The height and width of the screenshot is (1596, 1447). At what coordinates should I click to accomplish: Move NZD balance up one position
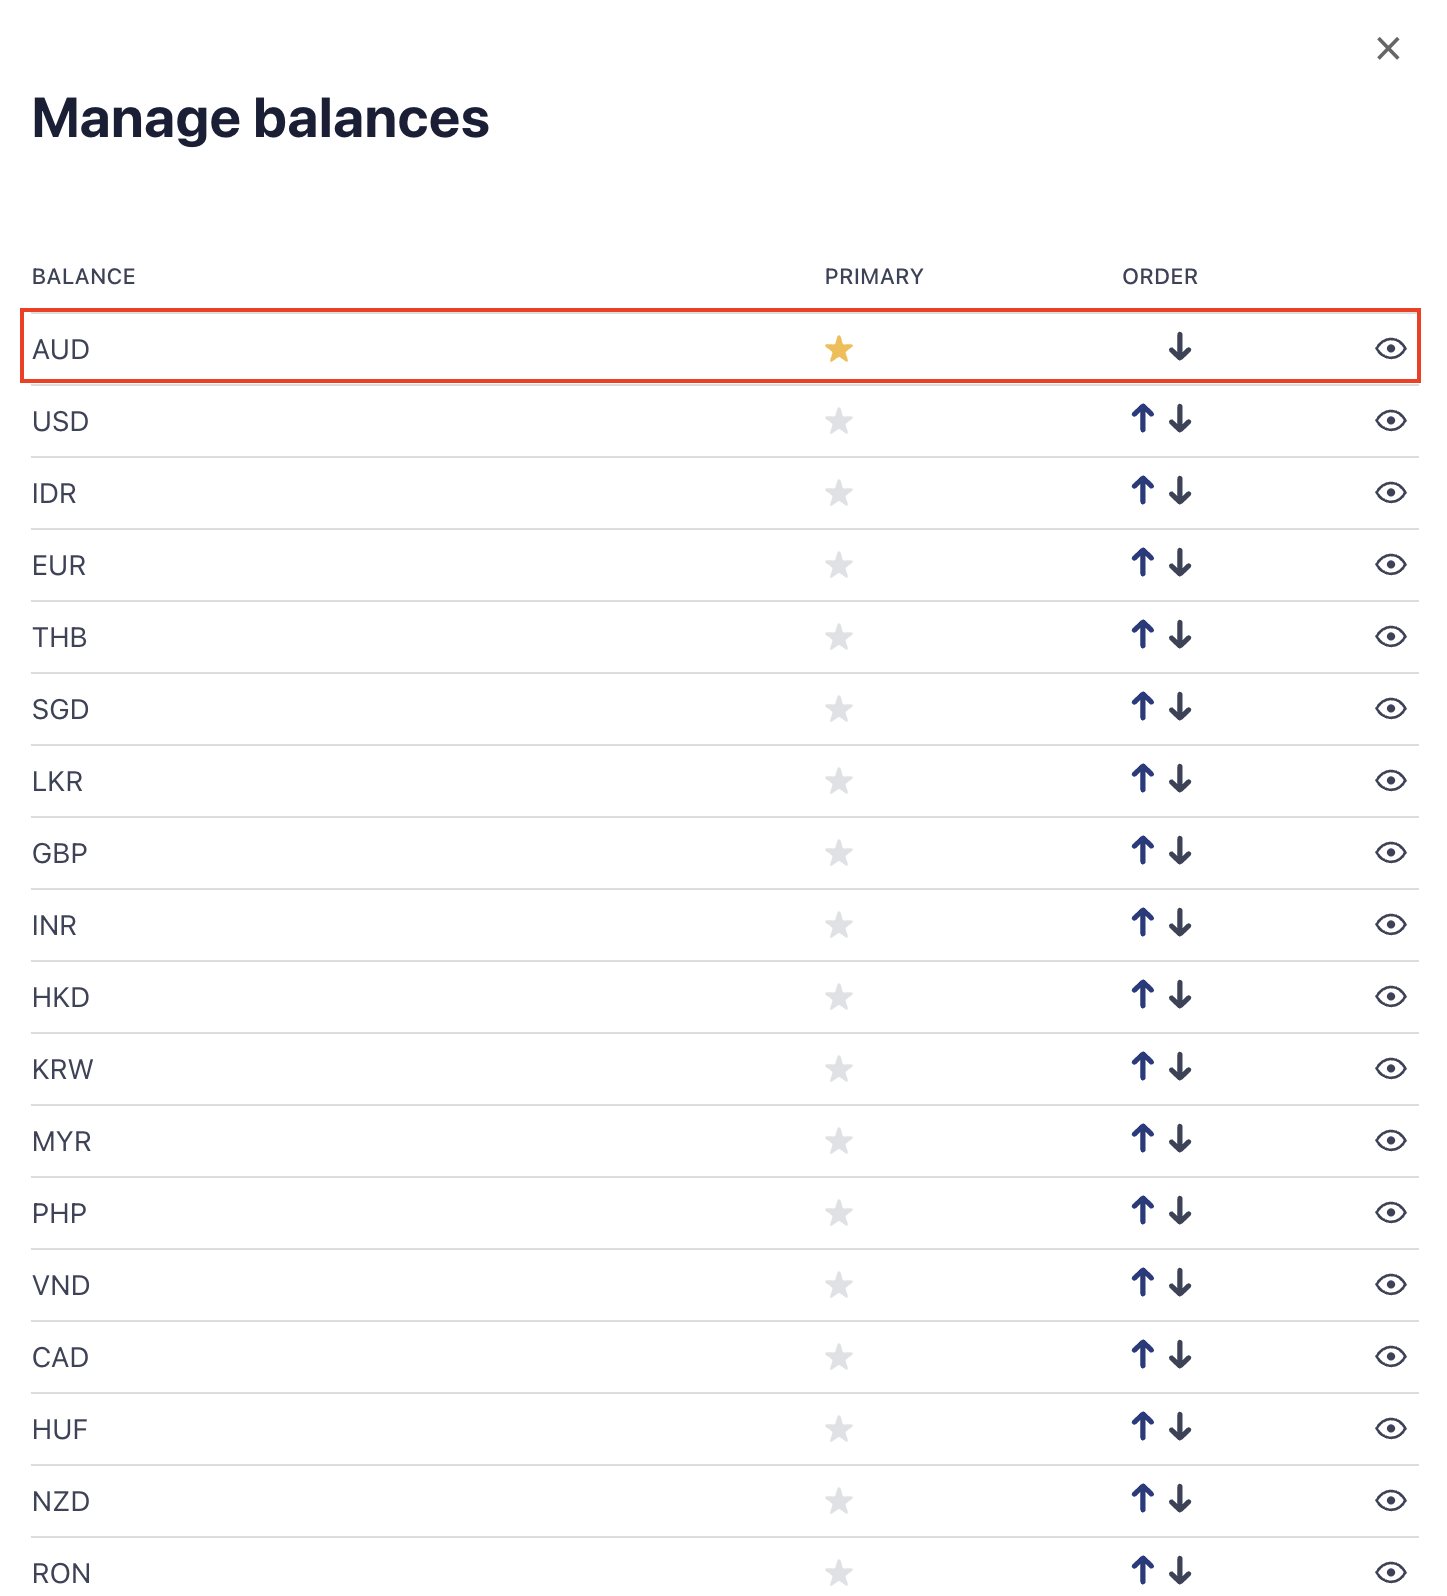[x=1142, y=1499]
